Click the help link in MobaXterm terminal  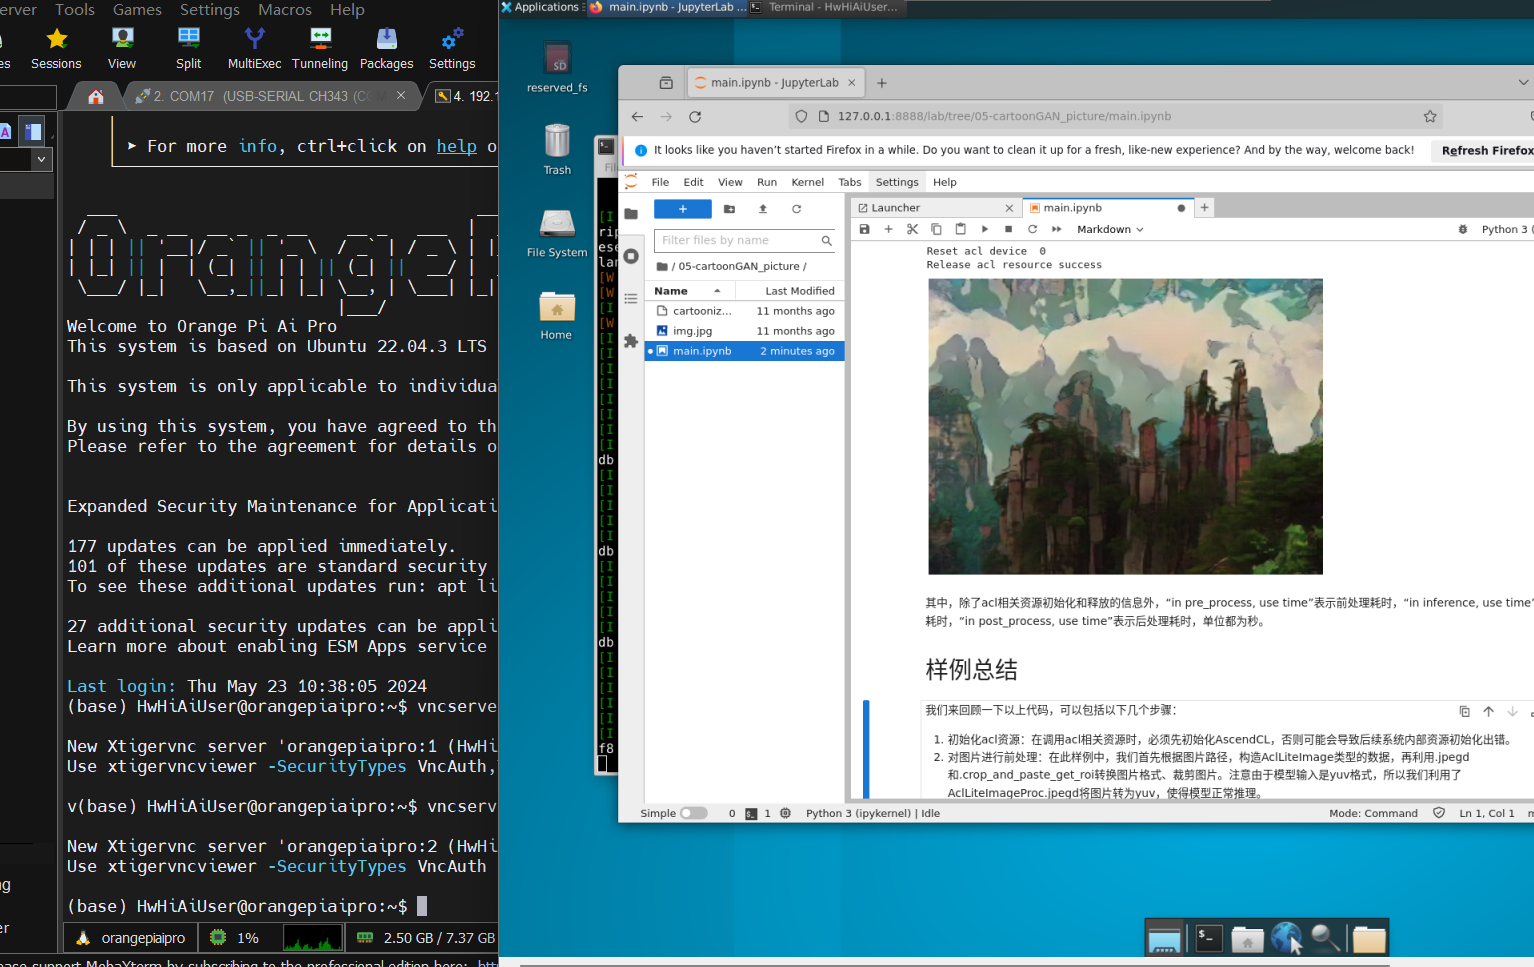point(457,146)
